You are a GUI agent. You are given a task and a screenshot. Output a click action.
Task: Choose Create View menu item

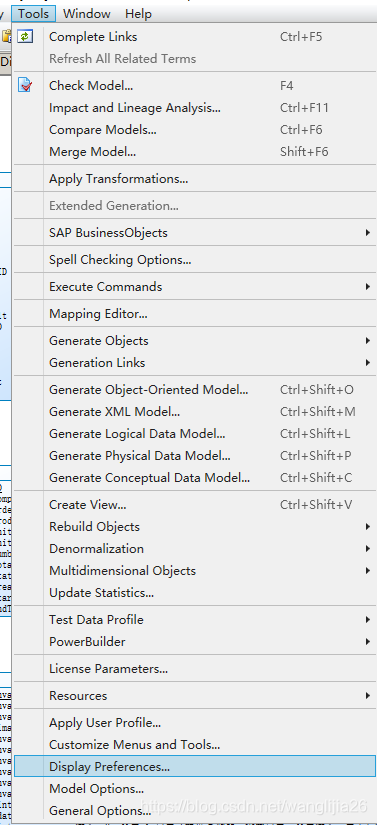click(x=195, y=505)
